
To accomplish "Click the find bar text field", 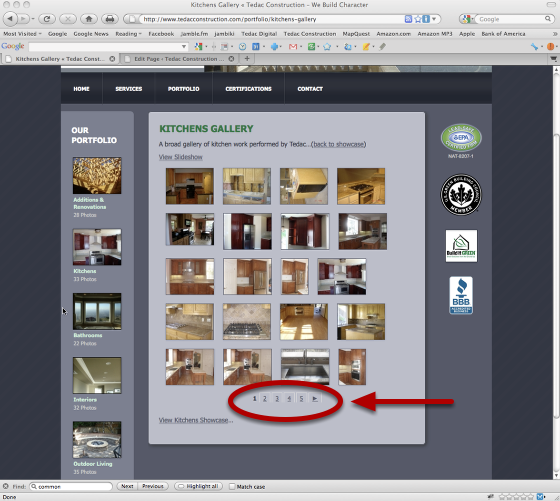I will click(x=71, y=486).
